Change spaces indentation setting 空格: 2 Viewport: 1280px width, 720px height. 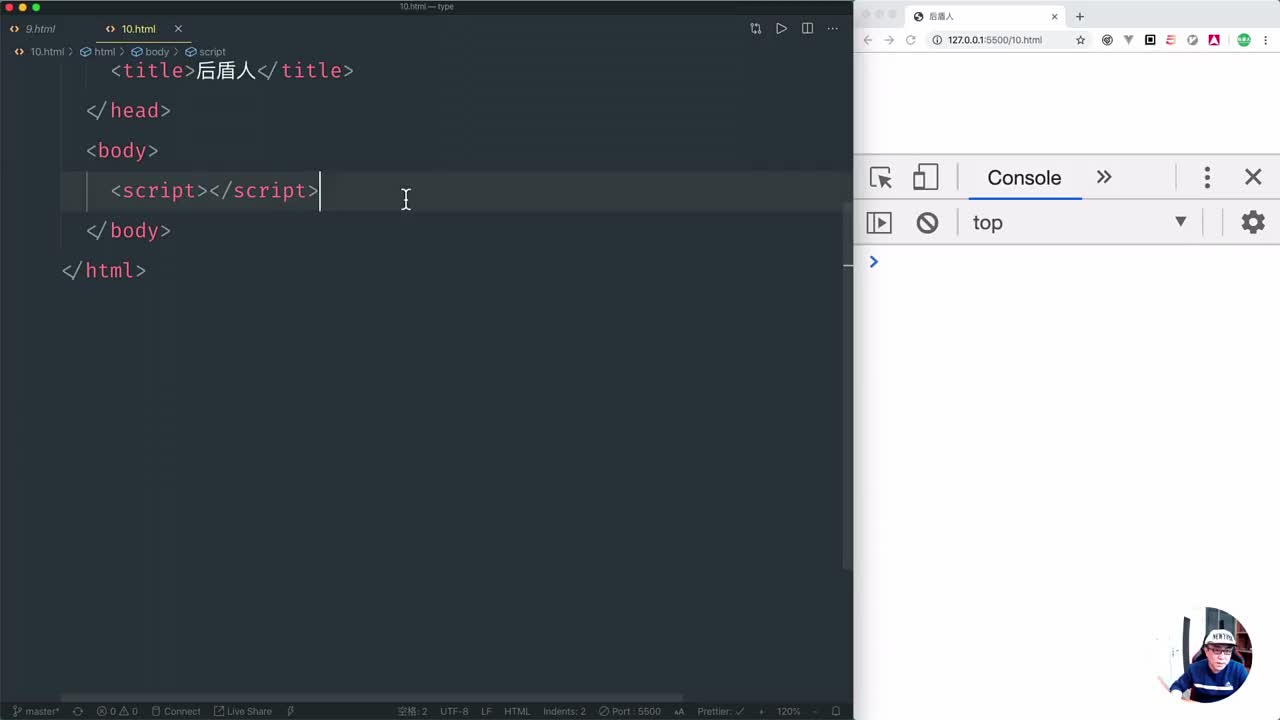(x=412, y=711)
